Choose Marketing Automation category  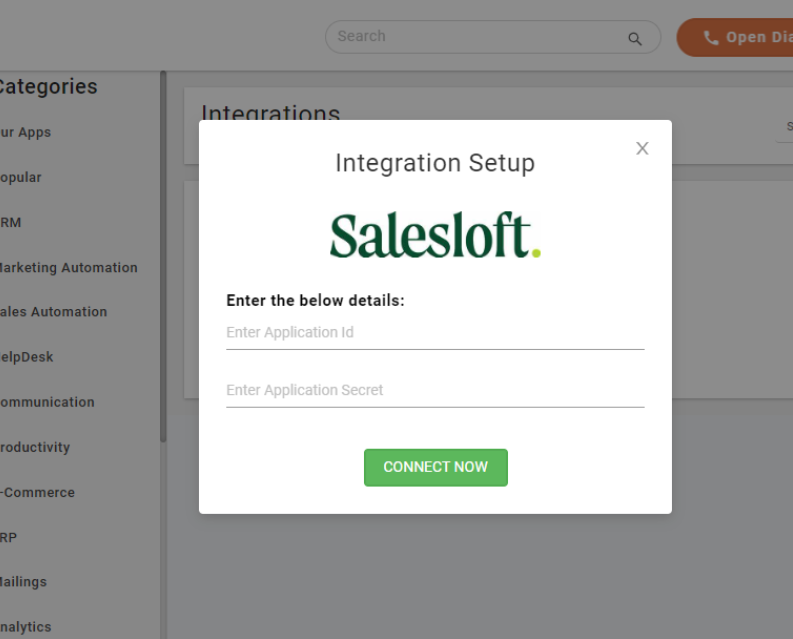[x=67, y=267]
